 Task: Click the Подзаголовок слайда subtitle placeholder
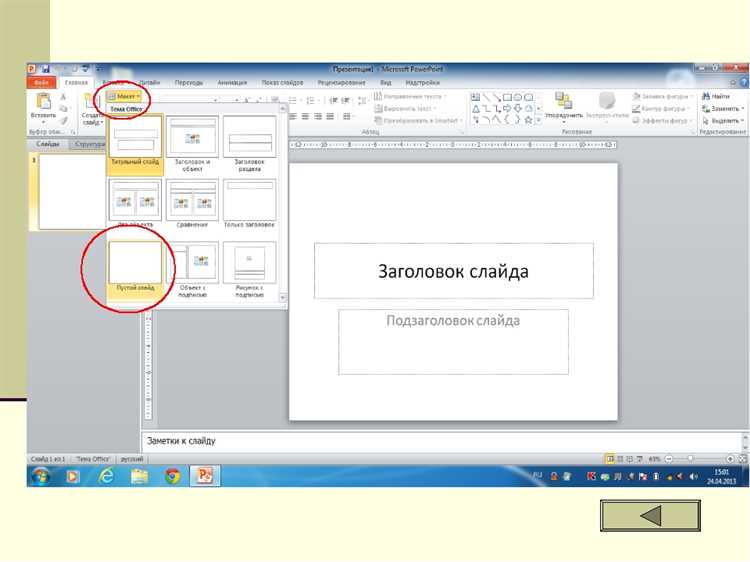(x=453, y=342)
